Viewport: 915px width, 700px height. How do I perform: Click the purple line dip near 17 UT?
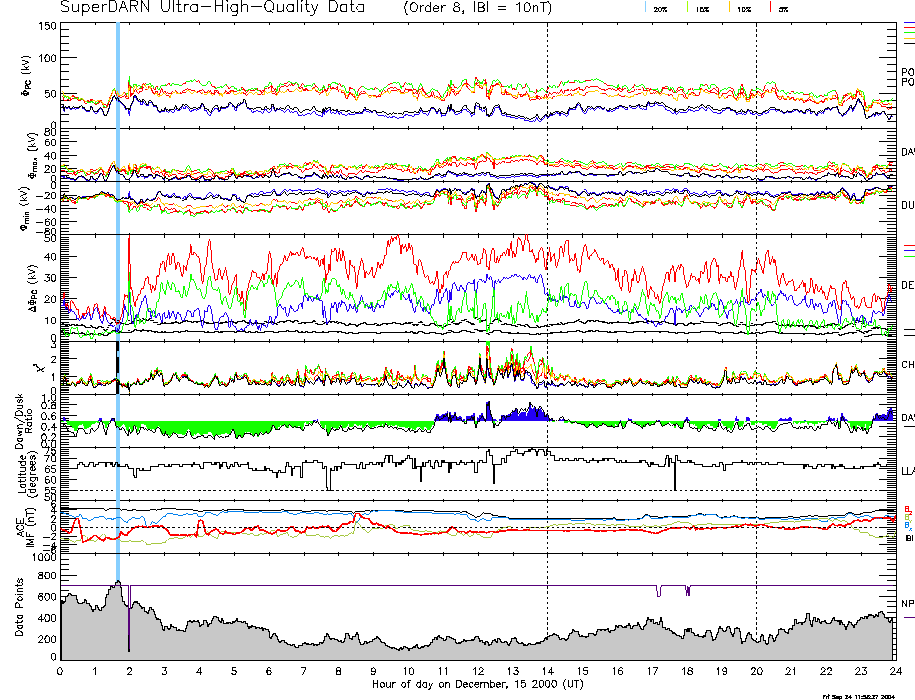[659, 591]
